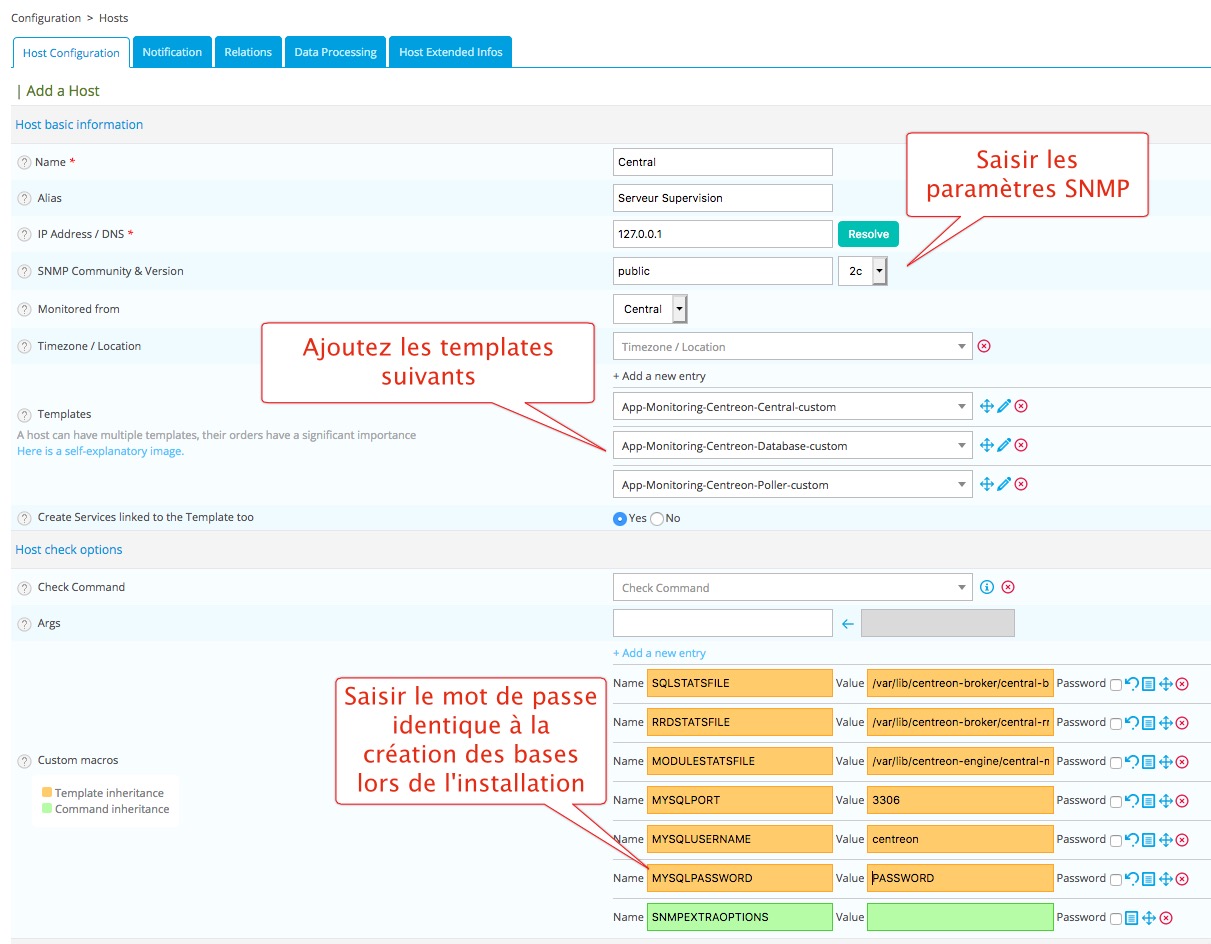
Task: Tick the Password checkbox for MYSQLPASSWORD macro
Action: pyautogui.click(x=1115, y=879)
